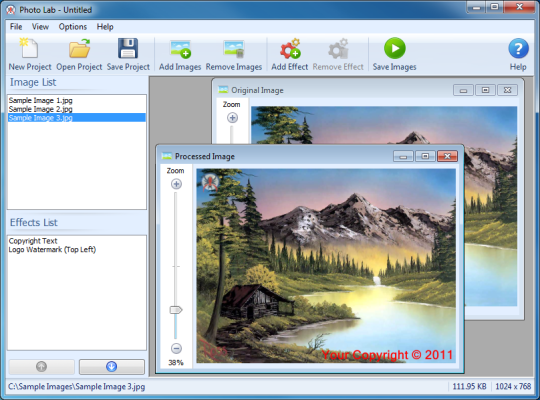Screen dimensions: 540x400
Task: Open the View menu
Action: point(40,27)
